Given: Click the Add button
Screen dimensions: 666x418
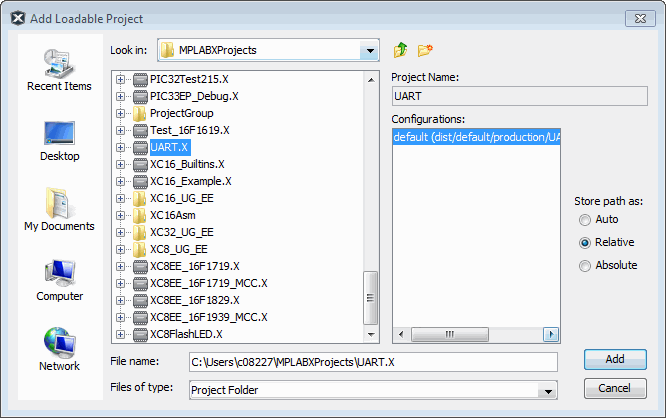Looking at the screenshot, I should tap(615, 359).
